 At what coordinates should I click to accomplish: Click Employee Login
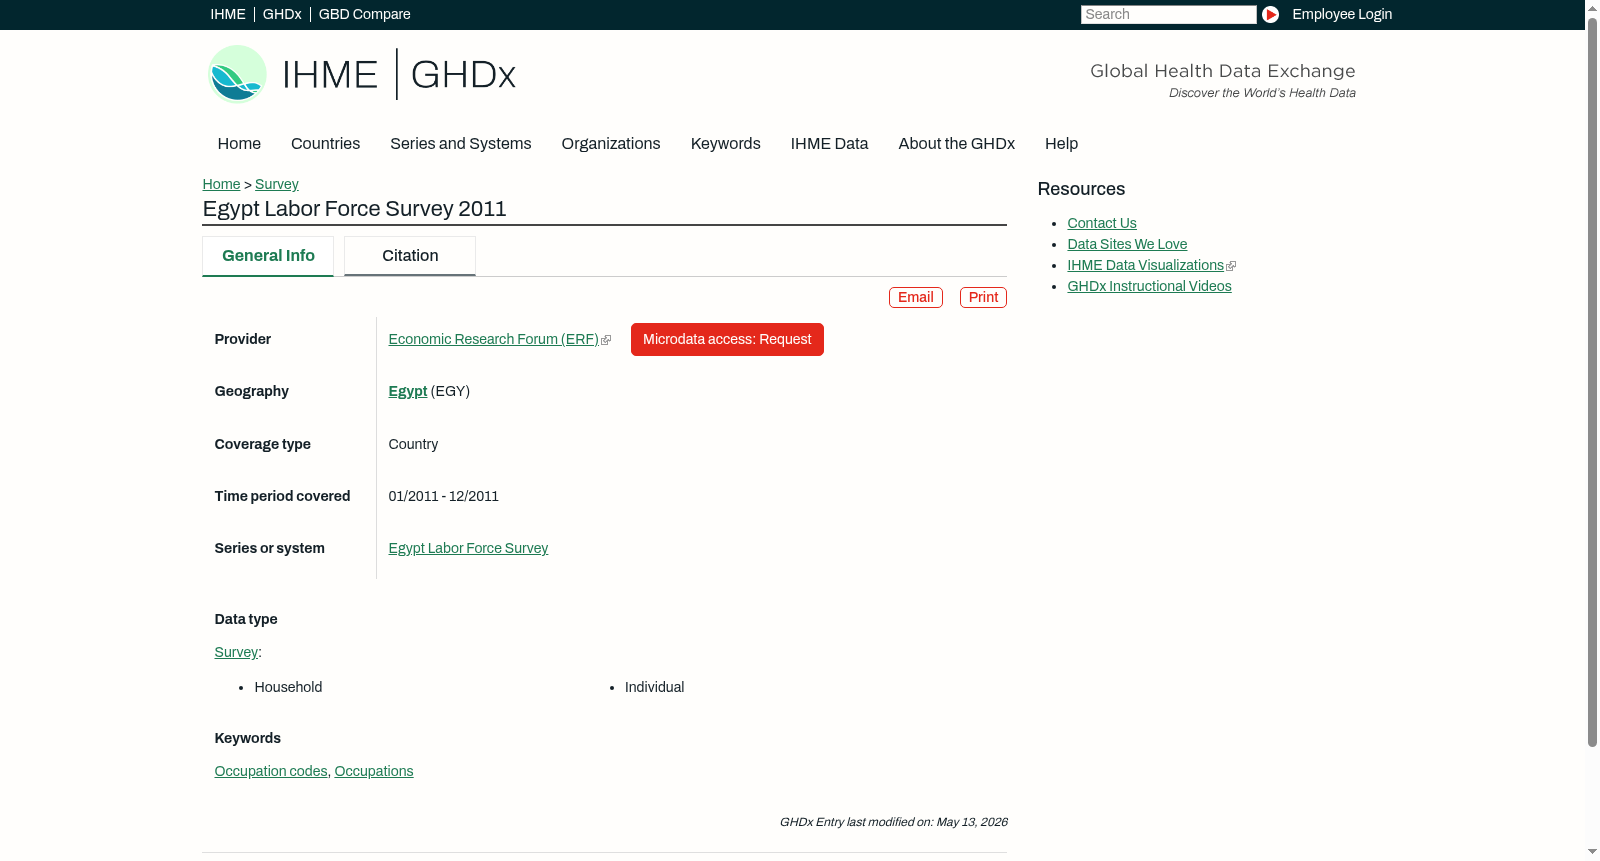(x=1342, y=14)
